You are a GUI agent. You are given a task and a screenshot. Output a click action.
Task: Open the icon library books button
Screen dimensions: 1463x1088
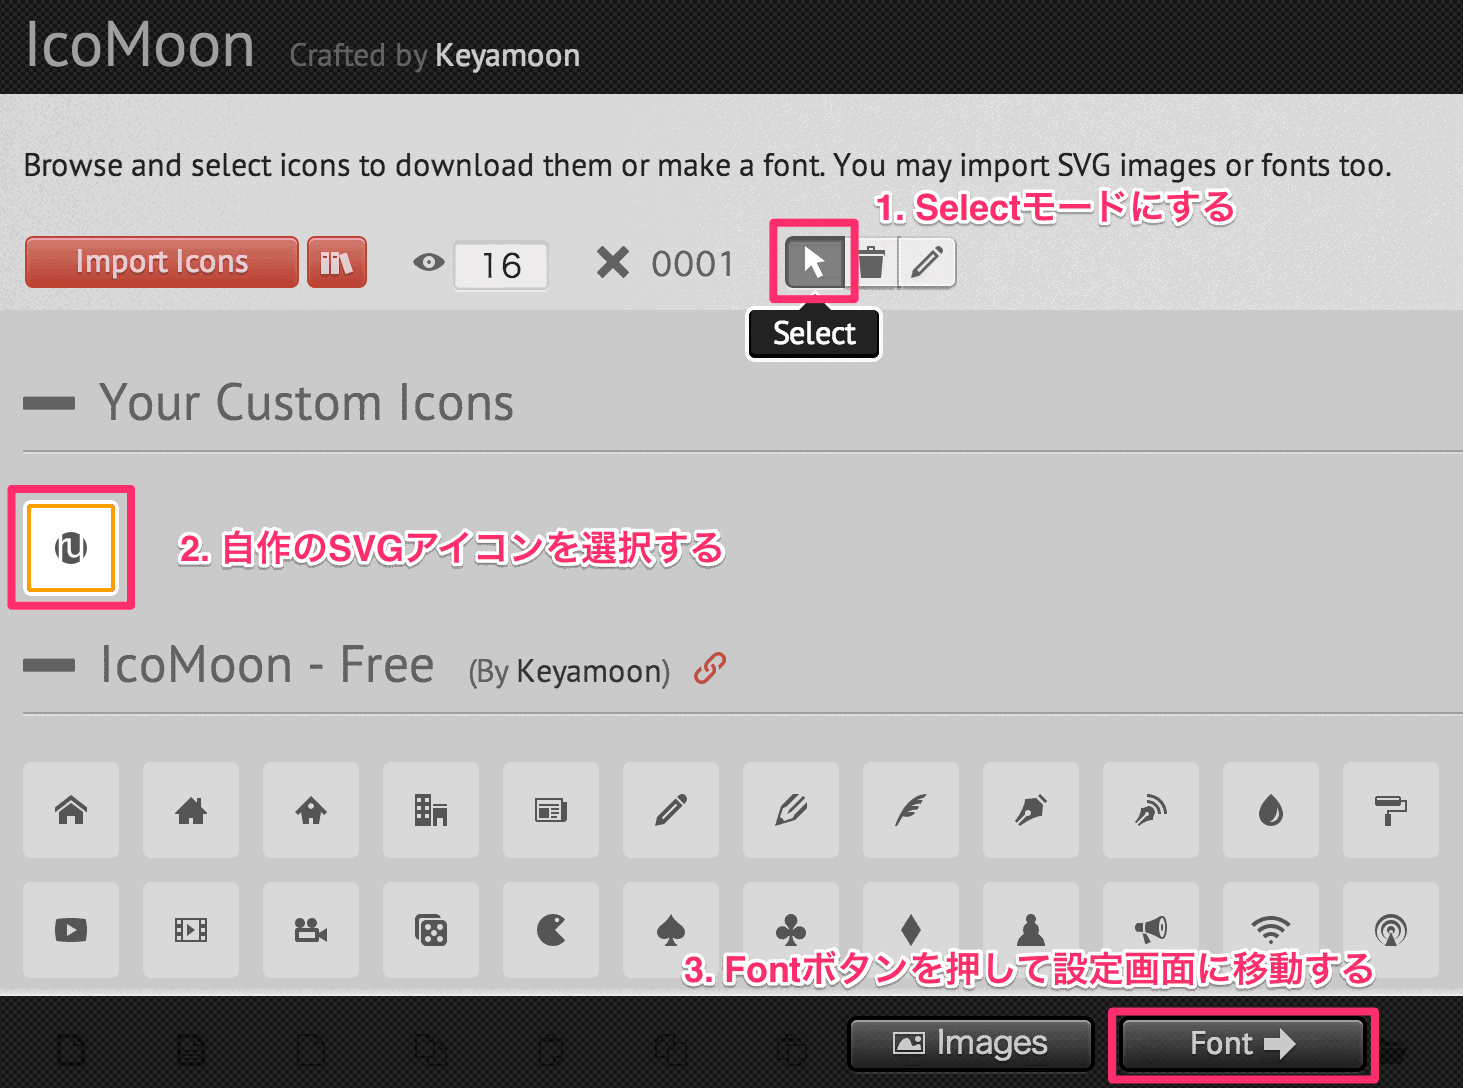[336, 262]
